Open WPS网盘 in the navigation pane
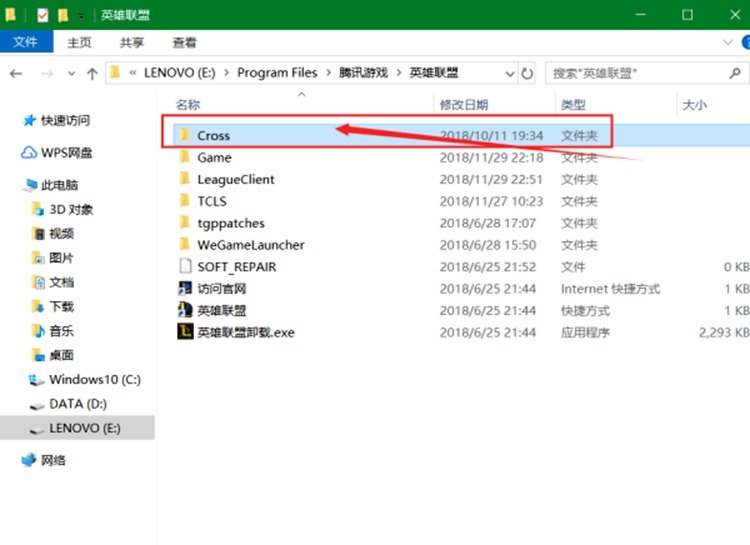This screenshot has height=545, width=750. [66, 153]
